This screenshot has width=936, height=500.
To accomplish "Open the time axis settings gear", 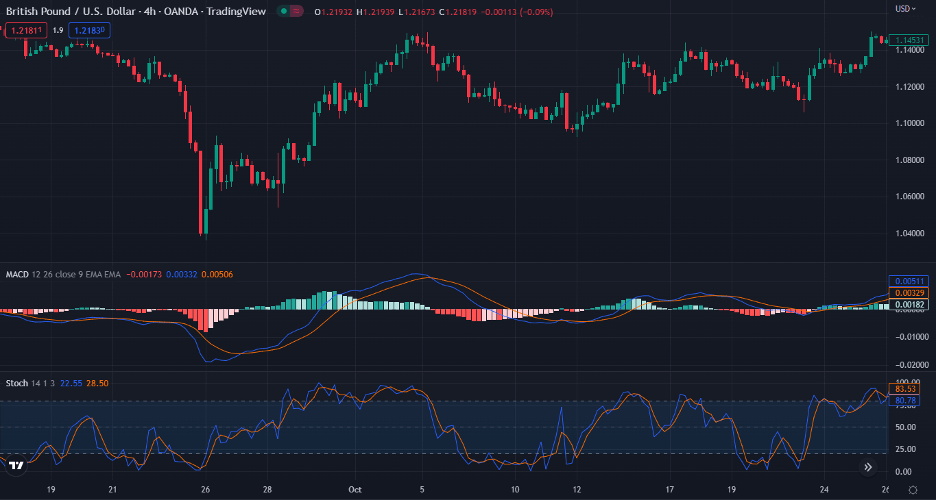I will tap(911, 490).
